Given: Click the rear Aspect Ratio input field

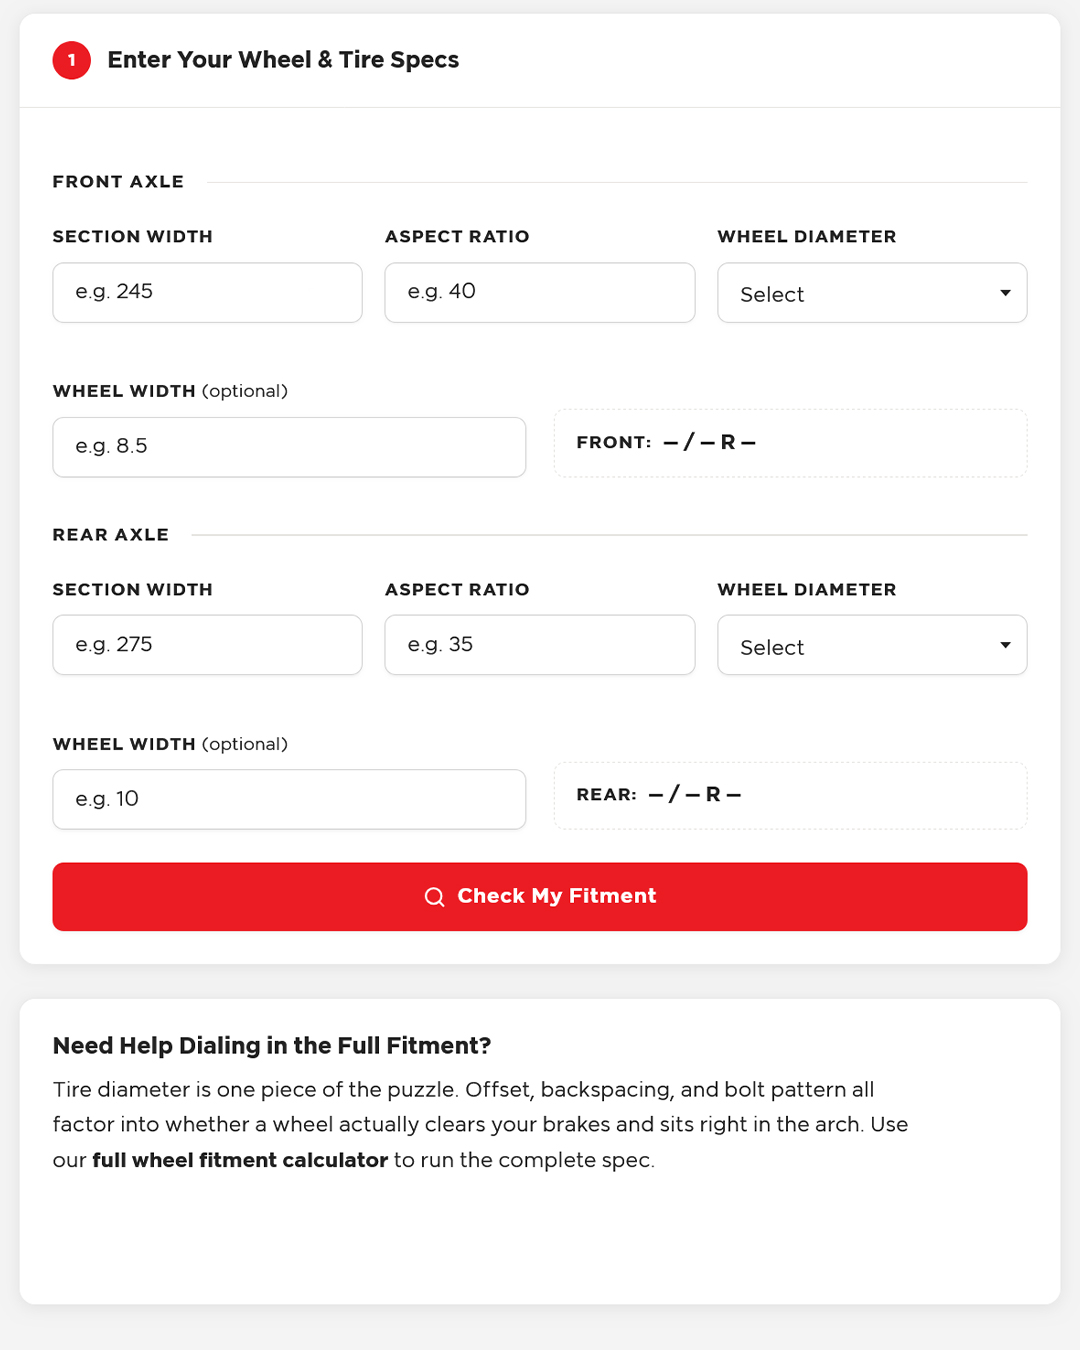Looking at the screenshot, I should pyautogui.click(x=539, y=644).
